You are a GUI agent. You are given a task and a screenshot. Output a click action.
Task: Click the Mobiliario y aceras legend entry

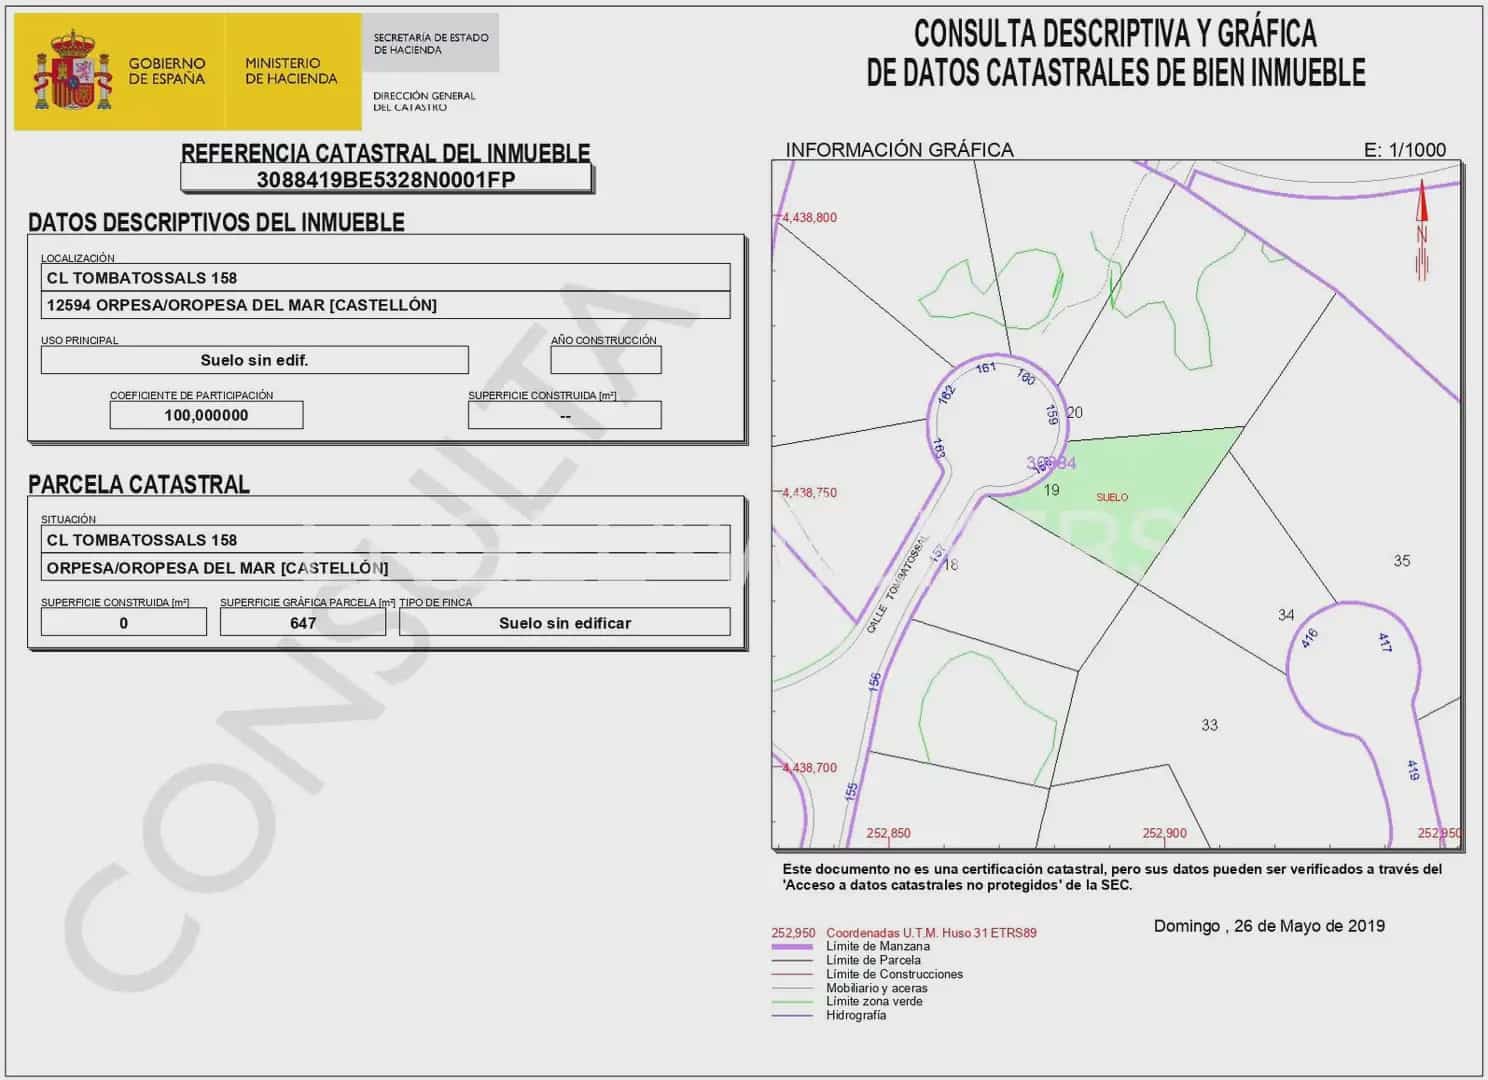click(x=877, y=988)
